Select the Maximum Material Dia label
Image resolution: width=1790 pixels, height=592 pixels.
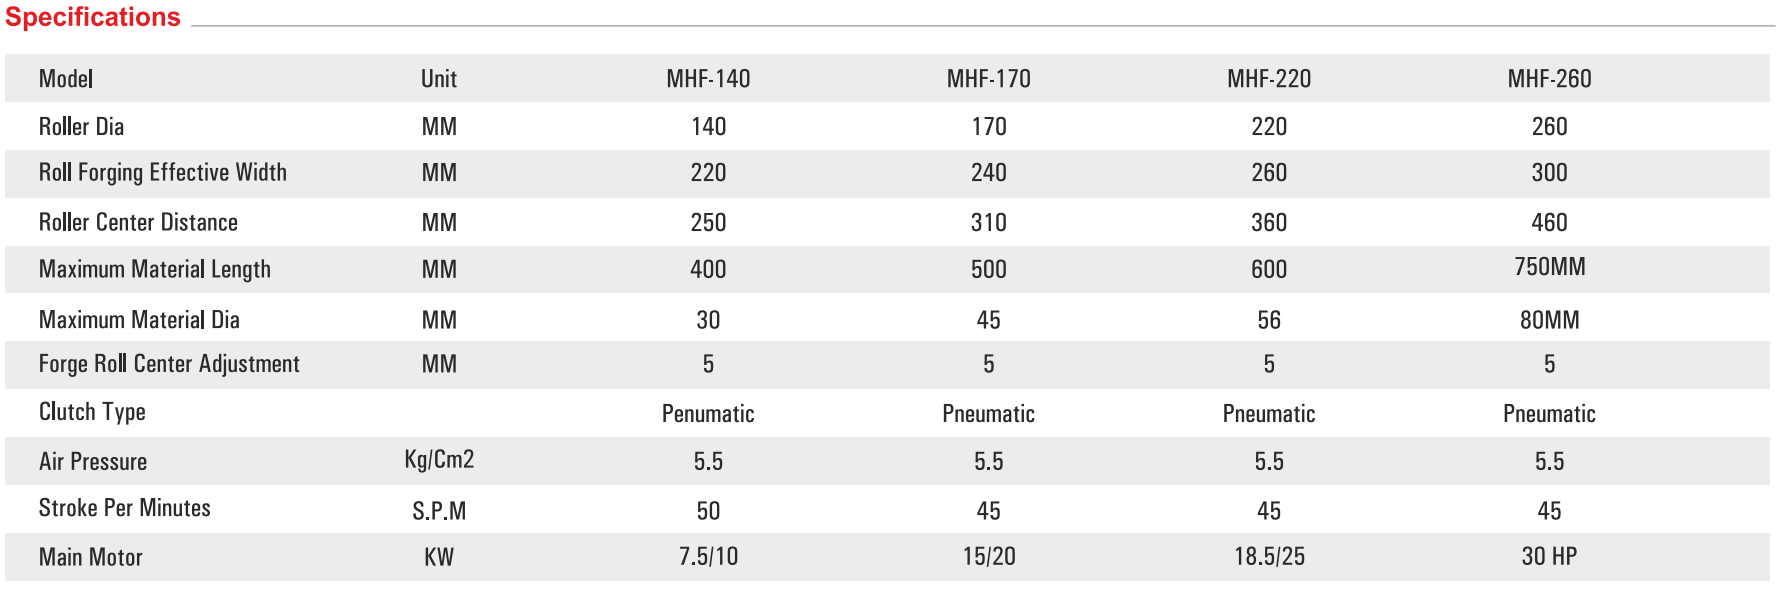[139, 320]
